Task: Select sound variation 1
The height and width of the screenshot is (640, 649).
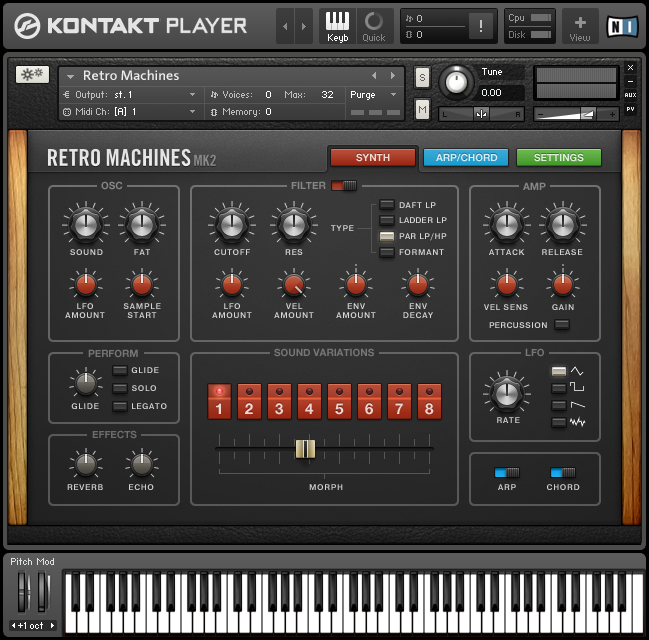Action: coord(219,402)
